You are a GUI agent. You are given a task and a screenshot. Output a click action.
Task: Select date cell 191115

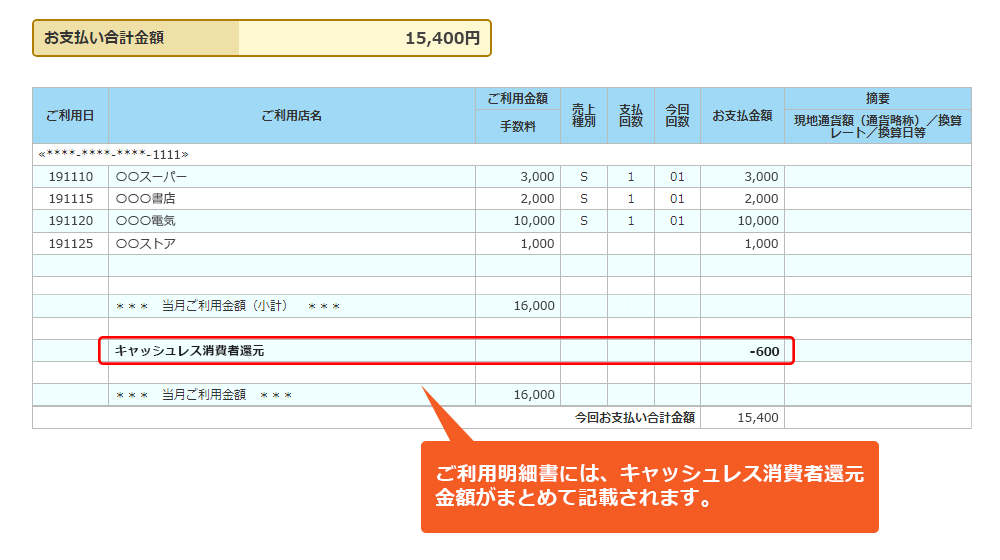tap(71, 199)
